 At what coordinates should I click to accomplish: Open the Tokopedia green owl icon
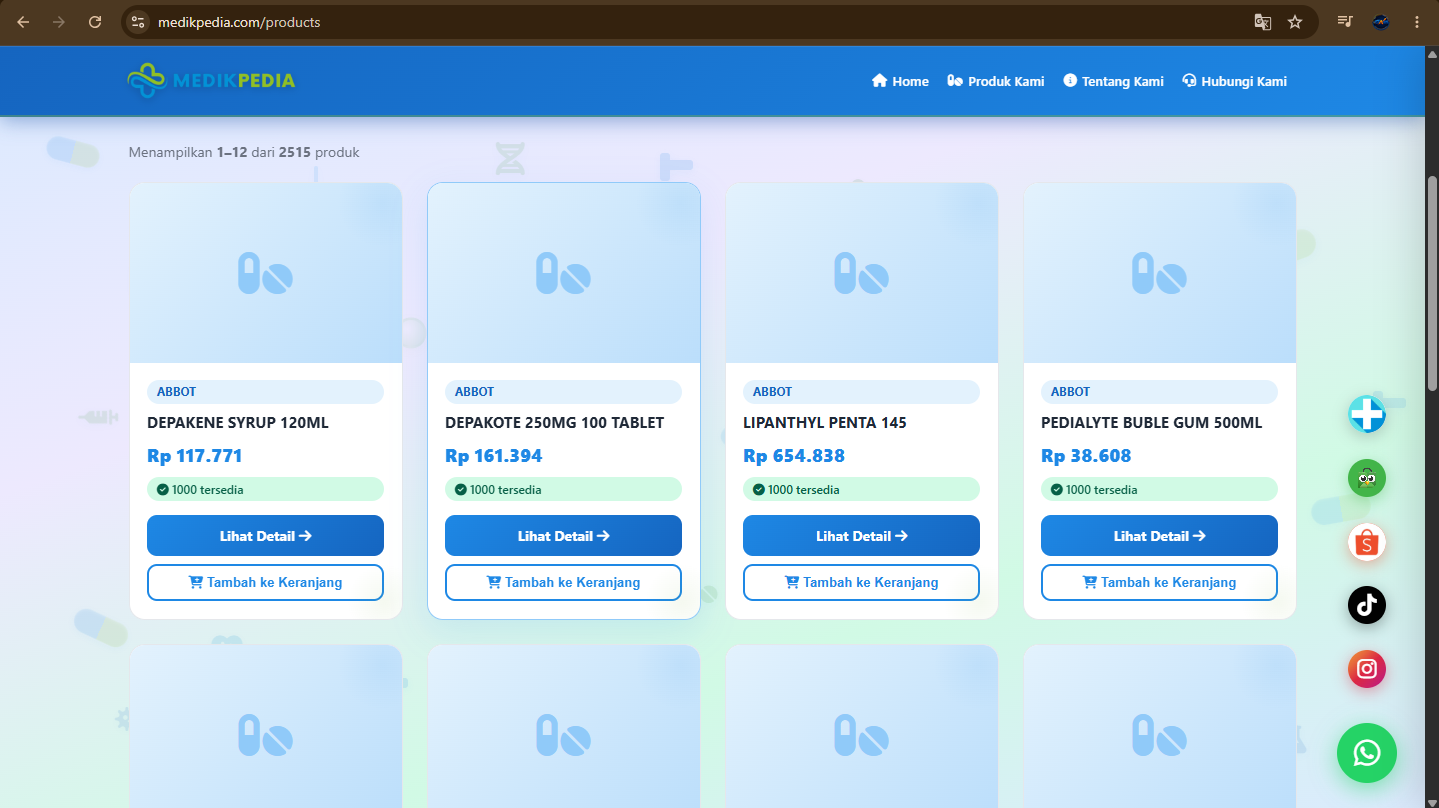1367,478
